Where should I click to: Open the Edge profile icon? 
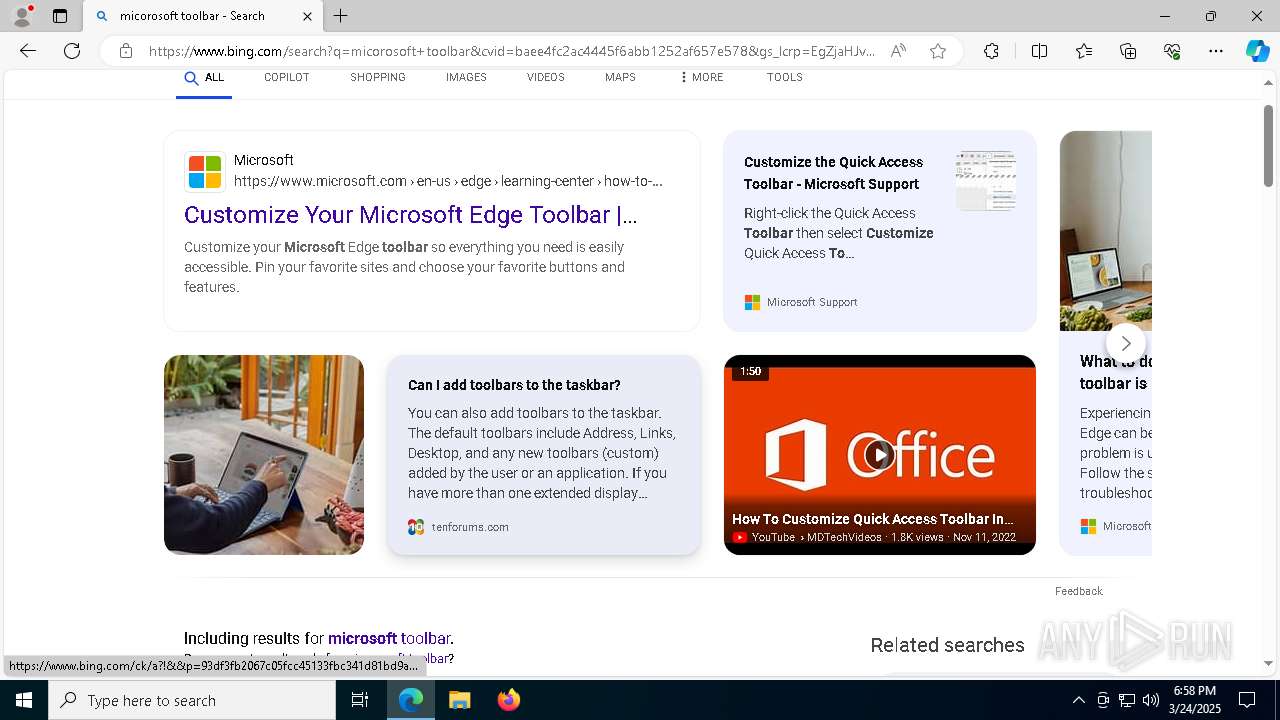22,16
